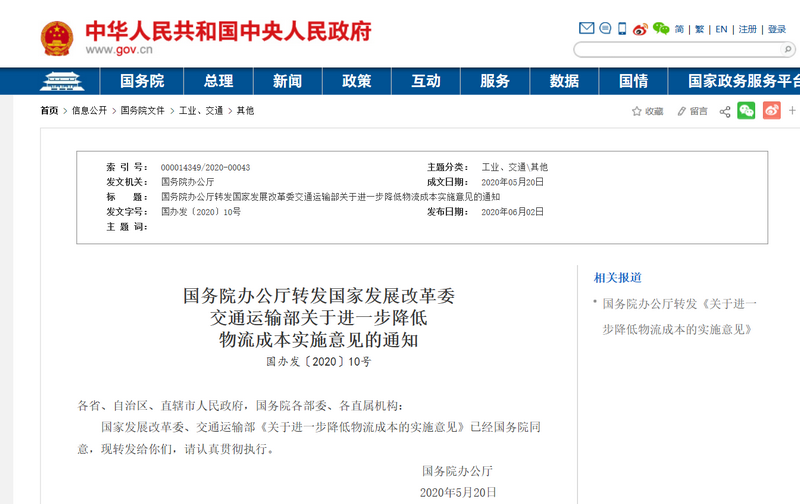
Task: Select the 政策 navigation tab
Action: click(x=356, y=81)
